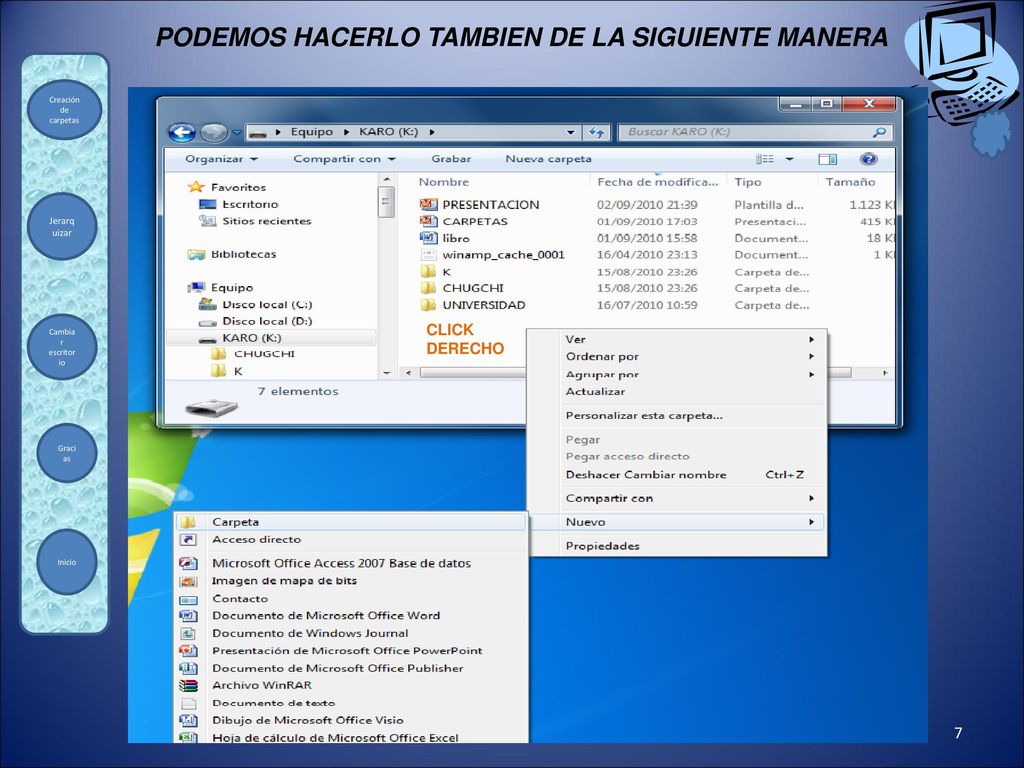Expand Compartir con in context menu
The image size is (1024, 768).
677,498
